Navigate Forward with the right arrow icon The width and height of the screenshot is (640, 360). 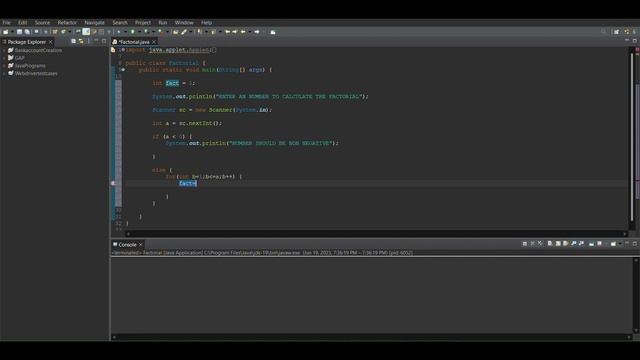coord(257,32)
